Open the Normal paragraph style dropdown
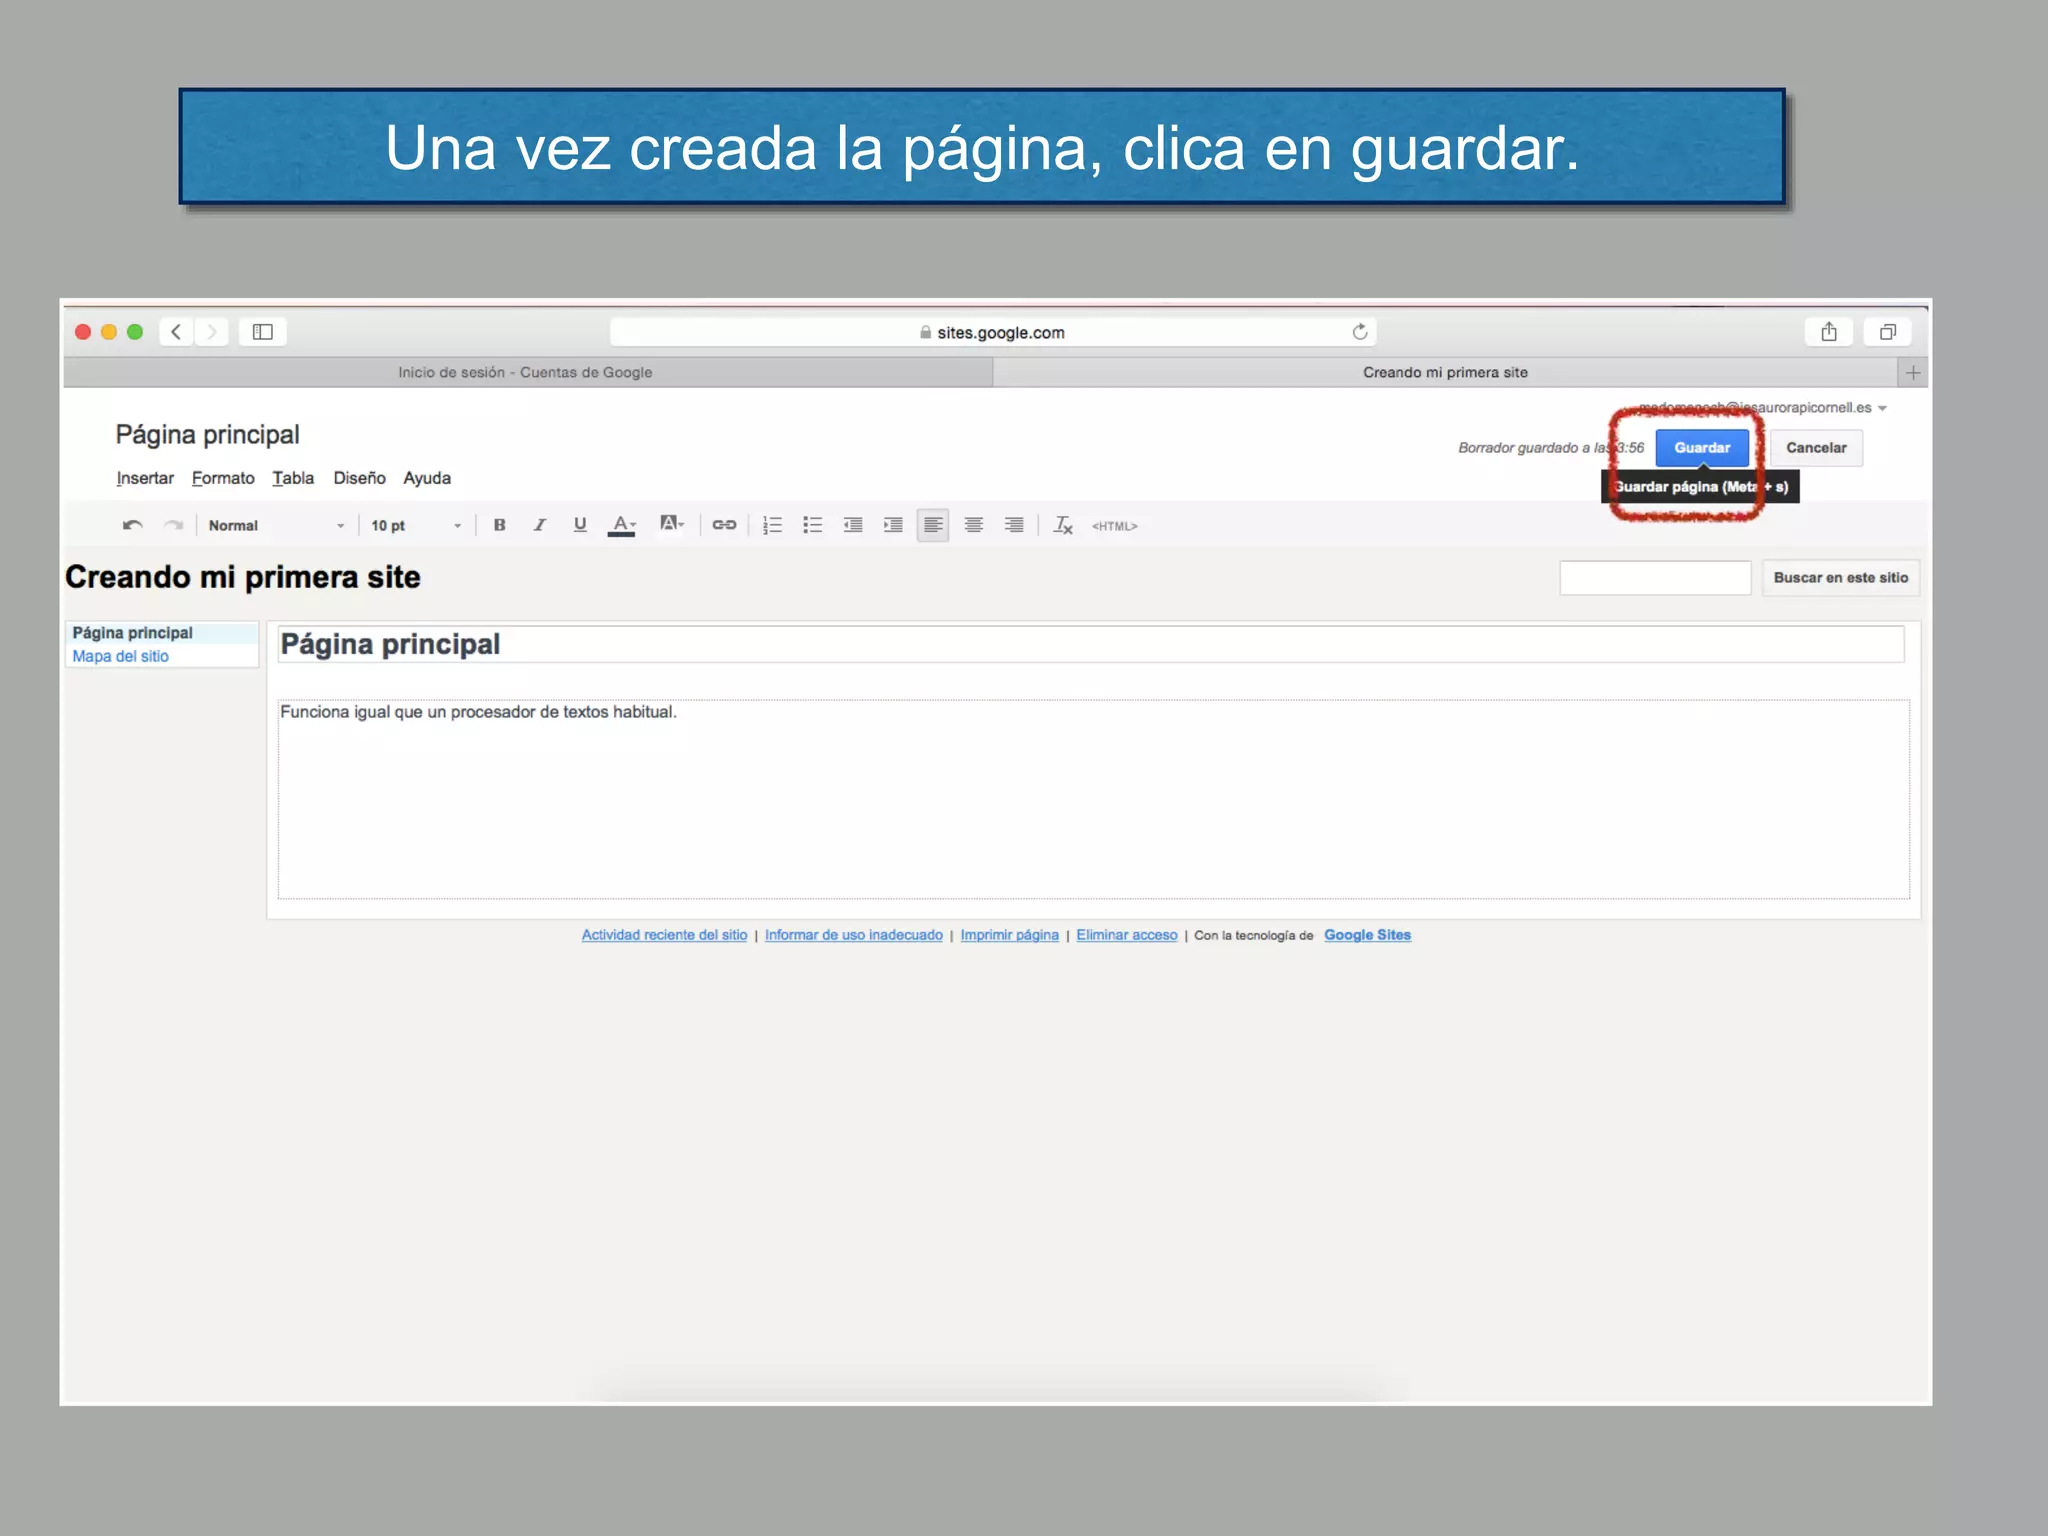This screenshot has width=2048, height=1536. click(x=276, y=525)
